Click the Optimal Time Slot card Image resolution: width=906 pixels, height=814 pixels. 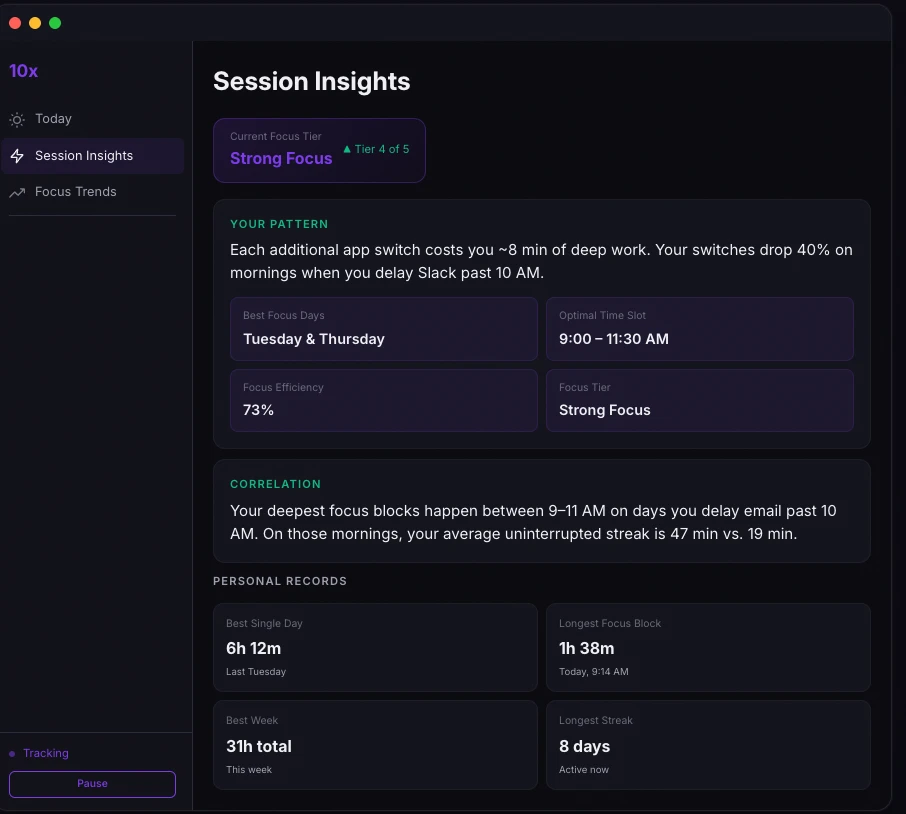coord(699,329)
